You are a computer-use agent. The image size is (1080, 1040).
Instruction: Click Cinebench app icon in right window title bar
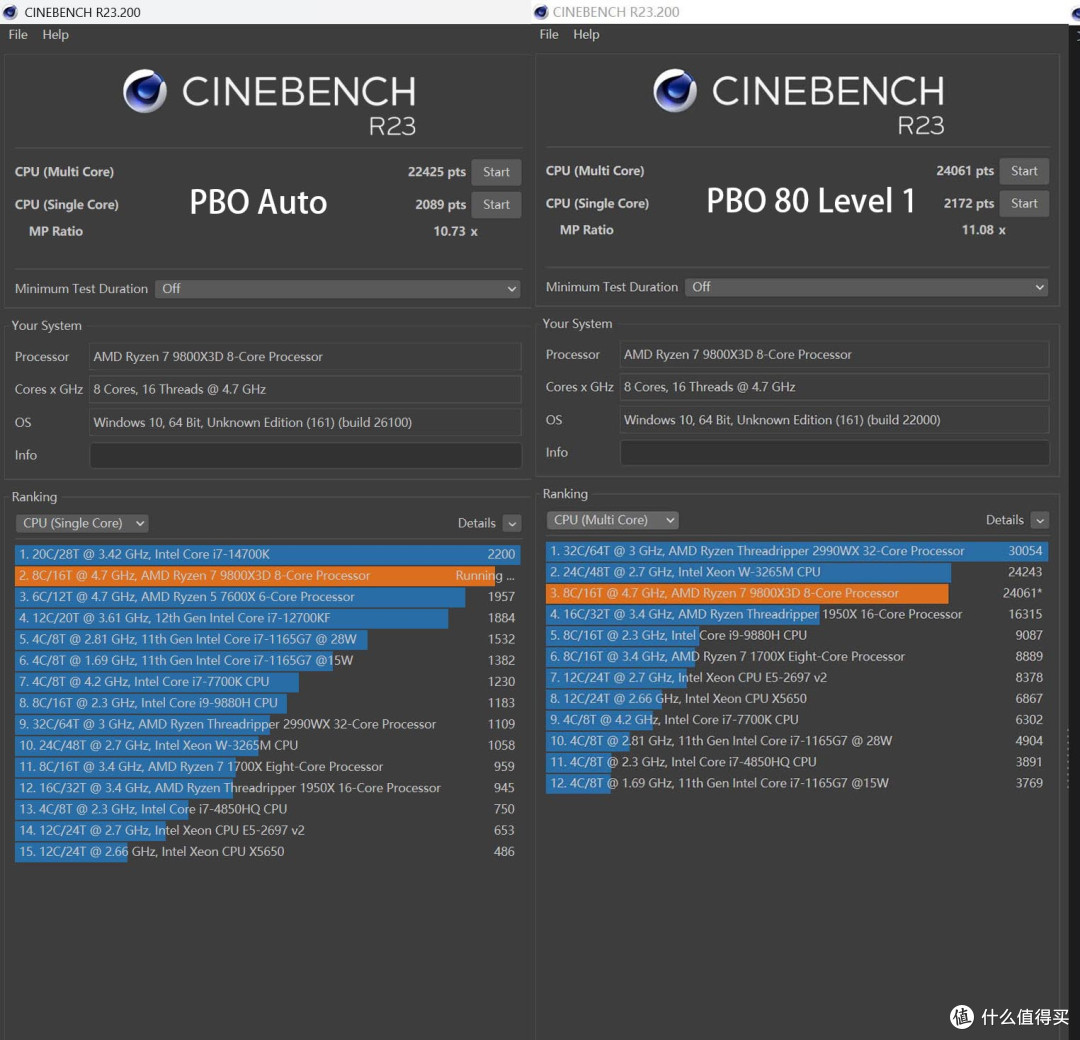point(541,12)
